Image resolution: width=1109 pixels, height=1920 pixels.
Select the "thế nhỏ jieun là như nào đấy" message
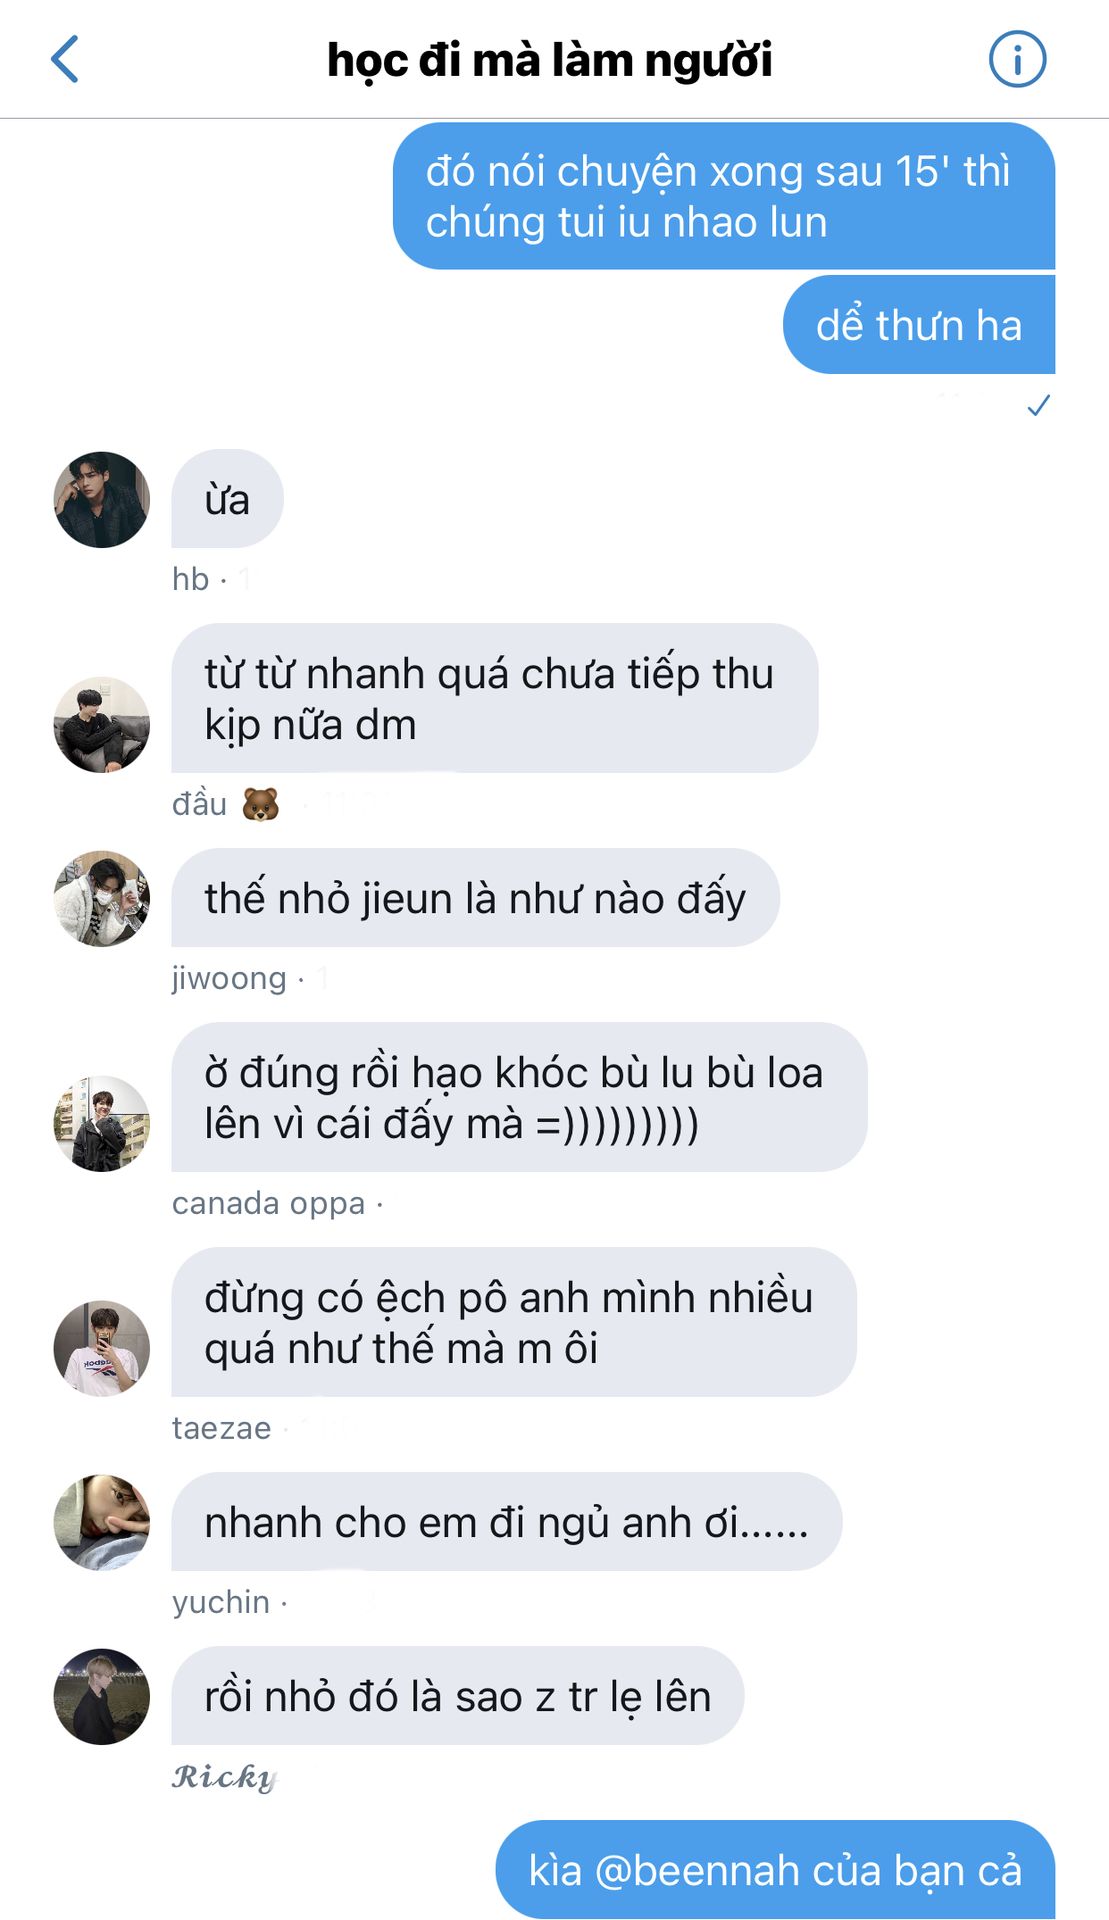click(x=475, y=898)
